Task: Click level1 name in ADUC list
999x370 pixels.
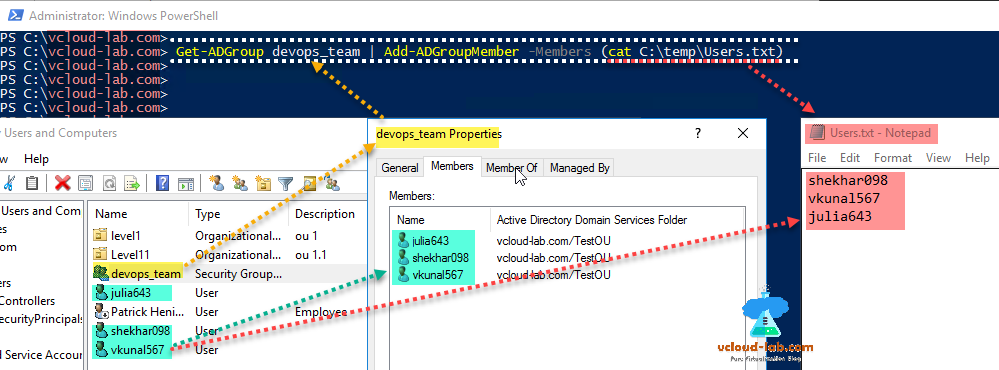Action: tap(126, 236)
